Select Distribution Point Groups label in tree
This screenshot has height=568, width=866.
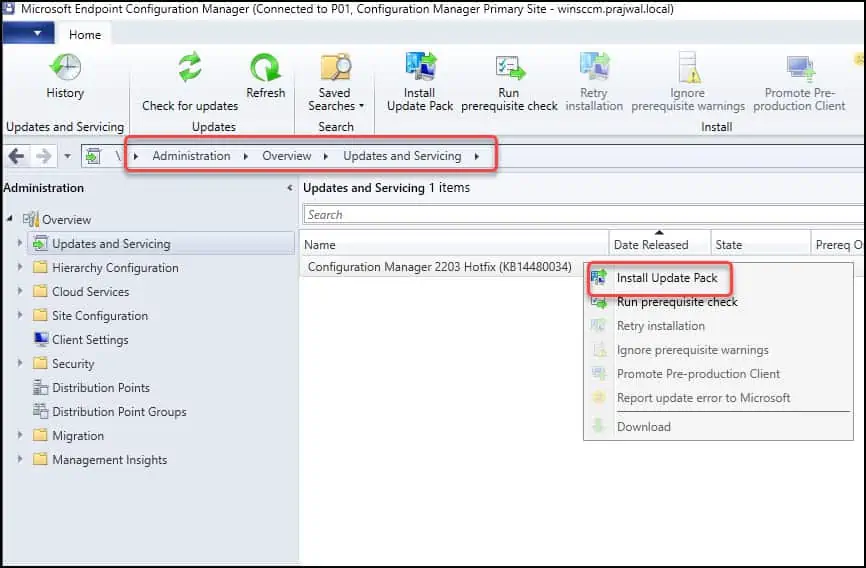coord(119,412)
